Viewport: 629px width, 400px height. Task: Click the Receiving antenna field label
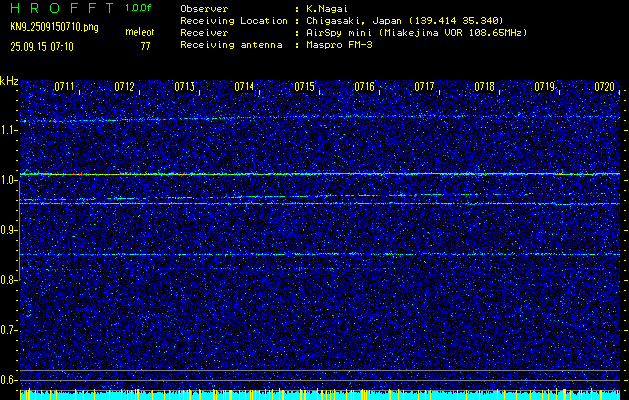click(x=231, y=45)
